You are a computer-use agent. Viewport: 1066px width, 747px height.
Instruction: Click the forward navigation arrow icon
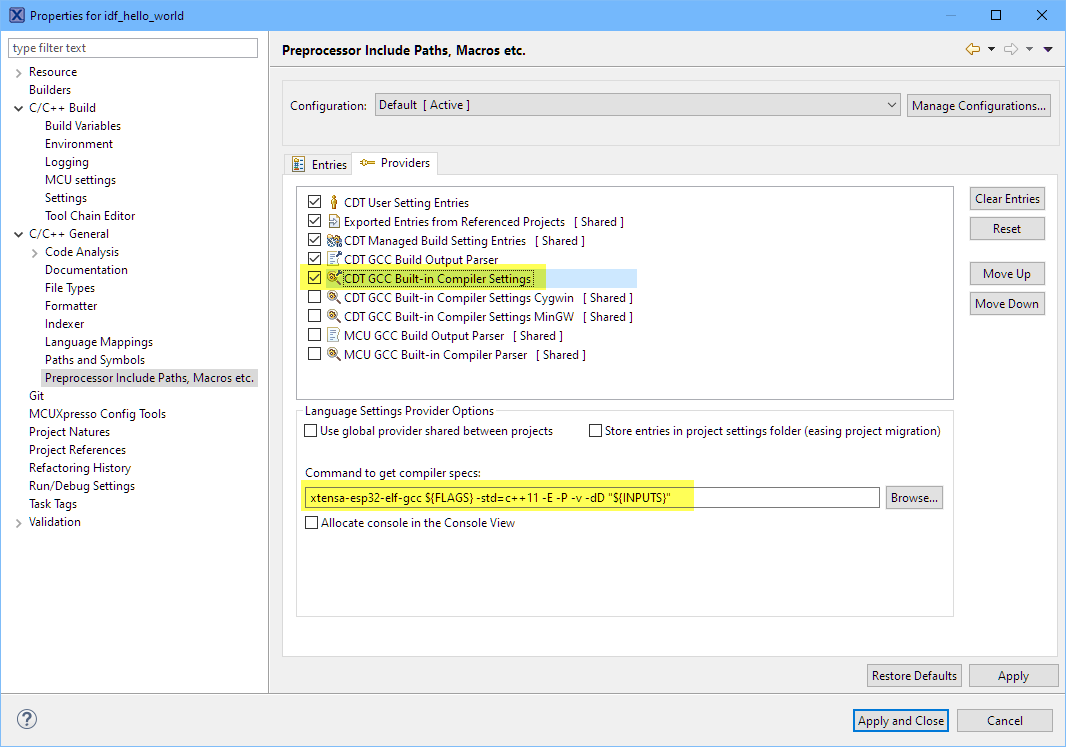pos(1011,49)
